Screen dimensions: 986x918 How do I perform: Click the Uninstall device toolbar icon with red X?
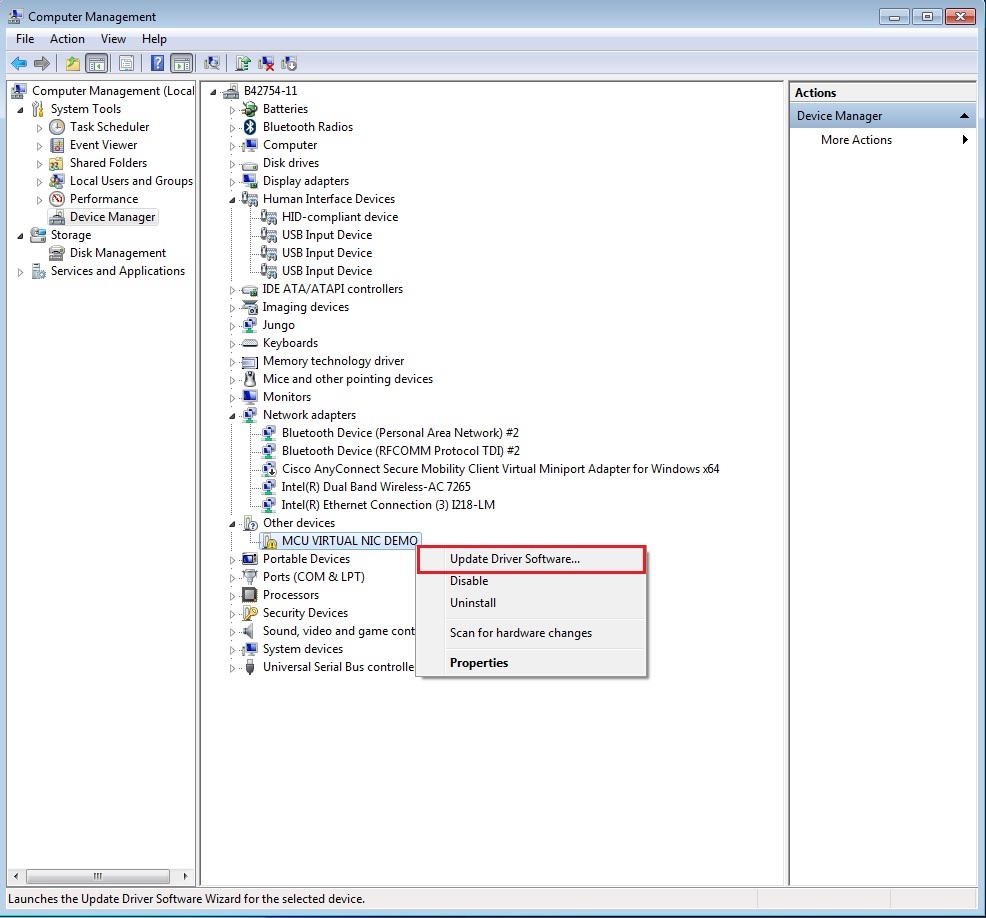pyautogui.click(x=266, y=64)
